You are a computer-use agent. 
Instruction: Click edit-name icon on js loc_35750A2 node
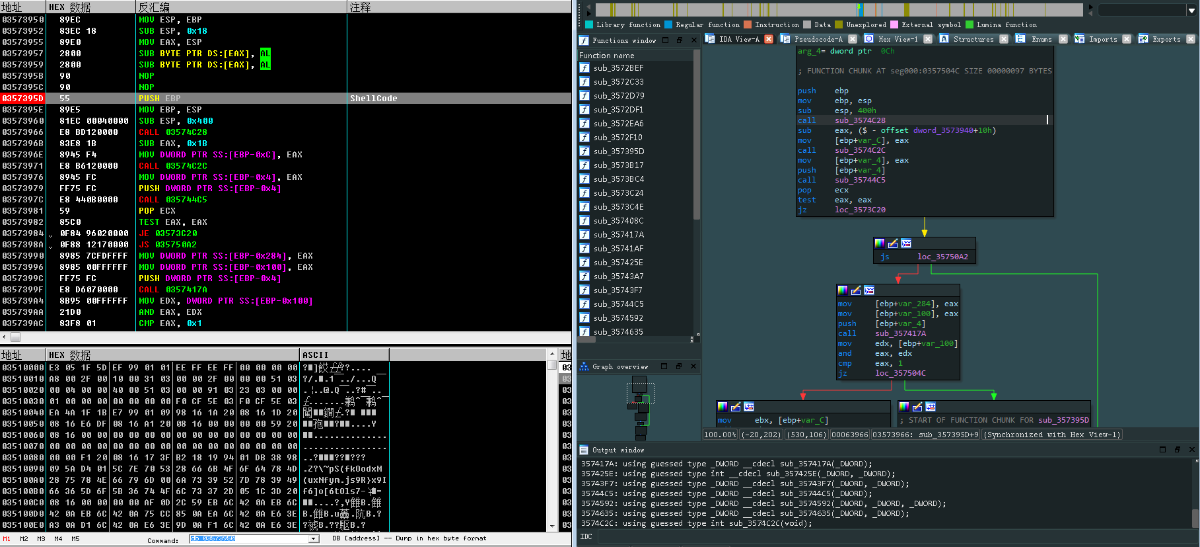click(x=893, y=243)
